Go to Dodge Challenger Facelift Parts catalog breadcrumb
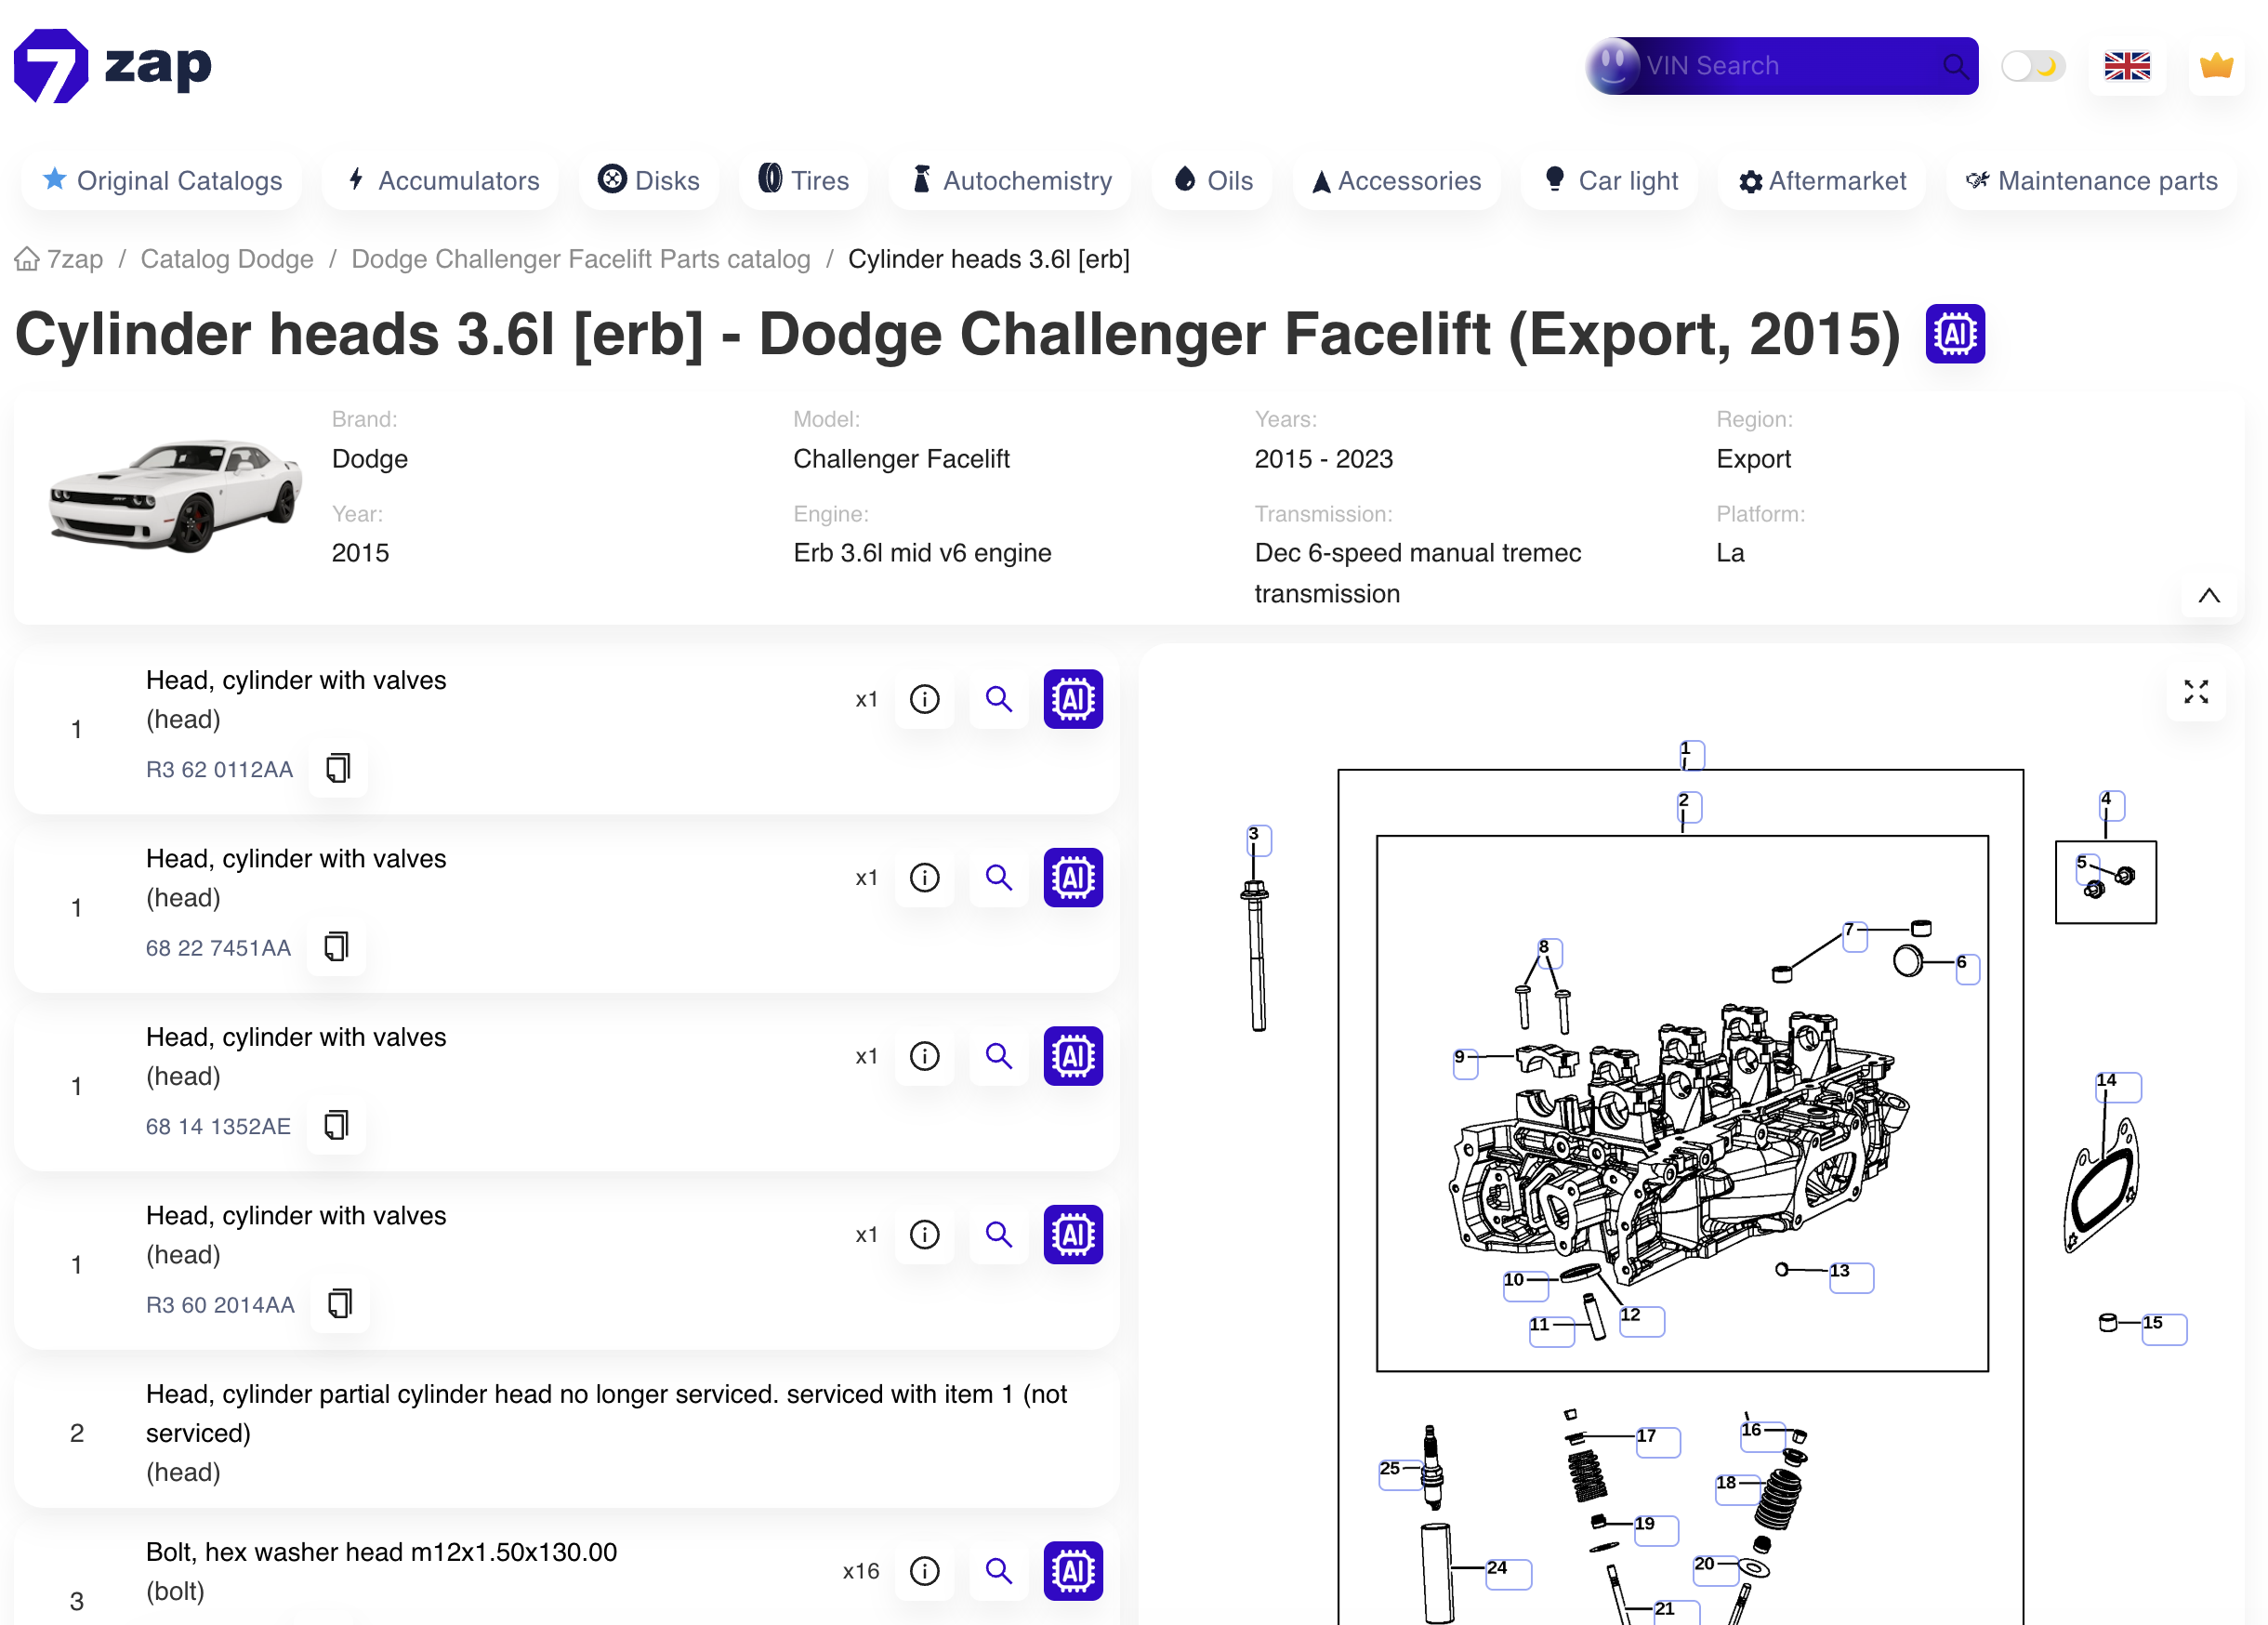 580,258
